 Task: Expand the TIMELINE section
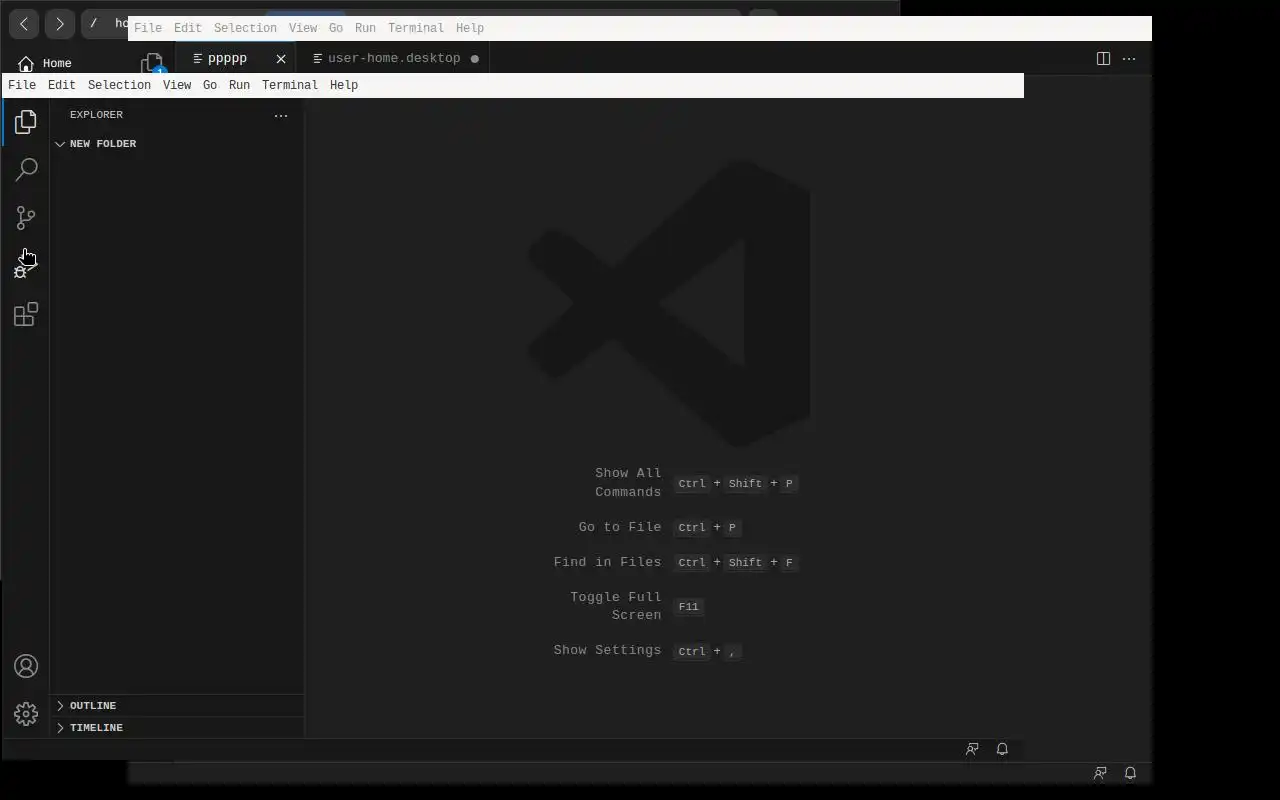[x=96, y=728]
